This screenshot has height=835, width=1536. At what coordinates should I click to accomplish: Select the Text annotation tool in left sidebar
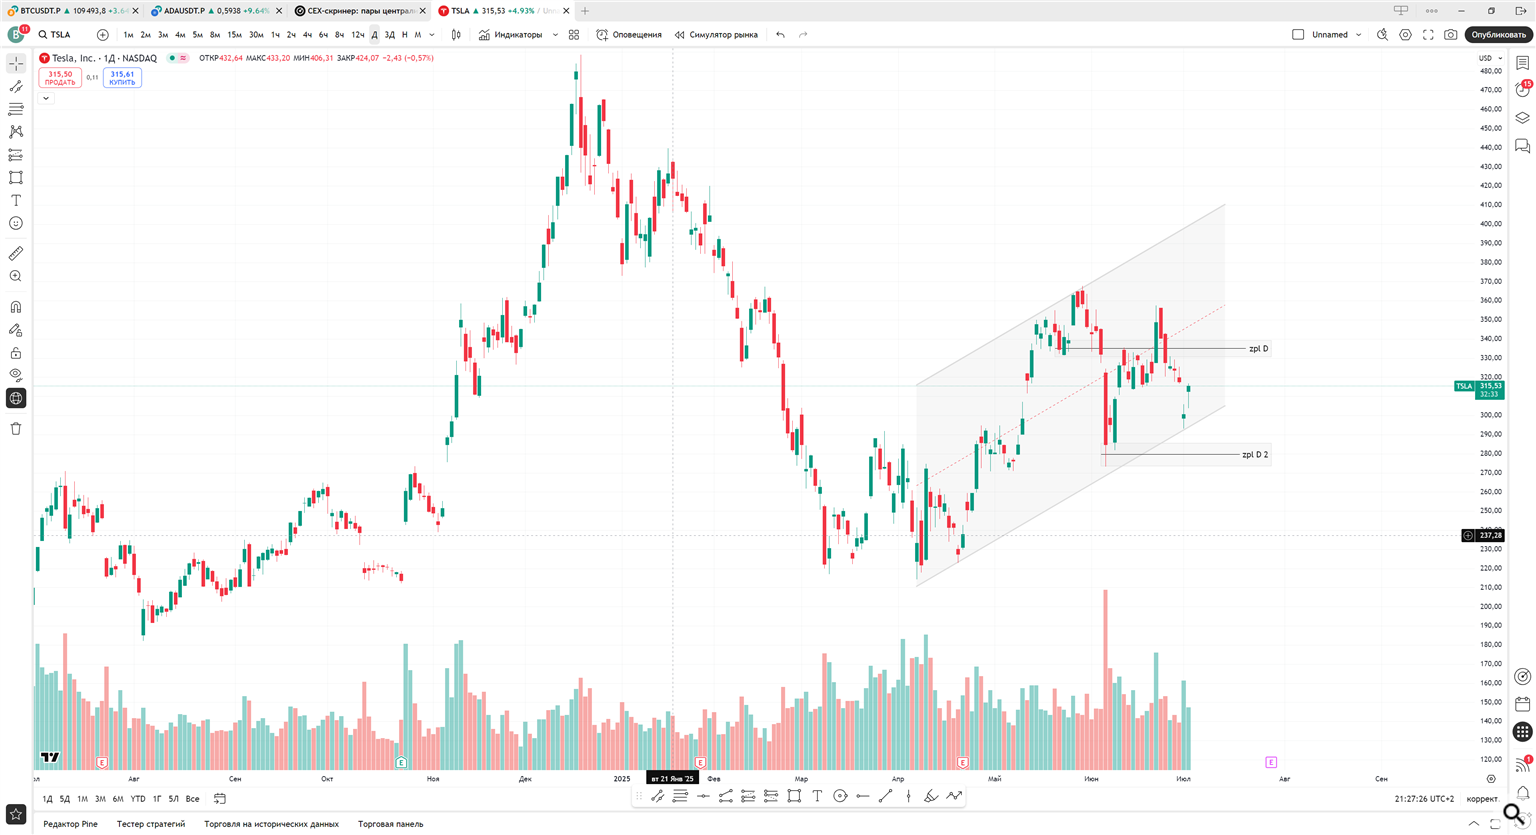[x=16, y=201]
